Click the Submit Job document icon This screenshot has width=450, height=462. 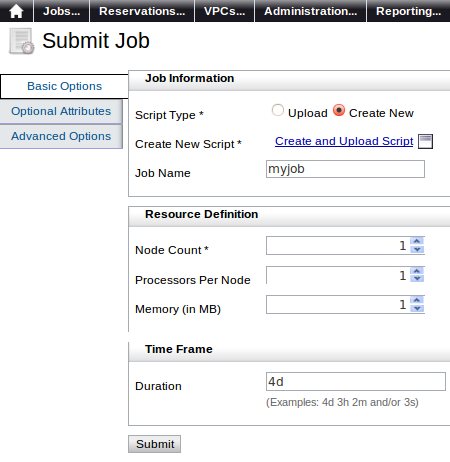click(21, 41)
